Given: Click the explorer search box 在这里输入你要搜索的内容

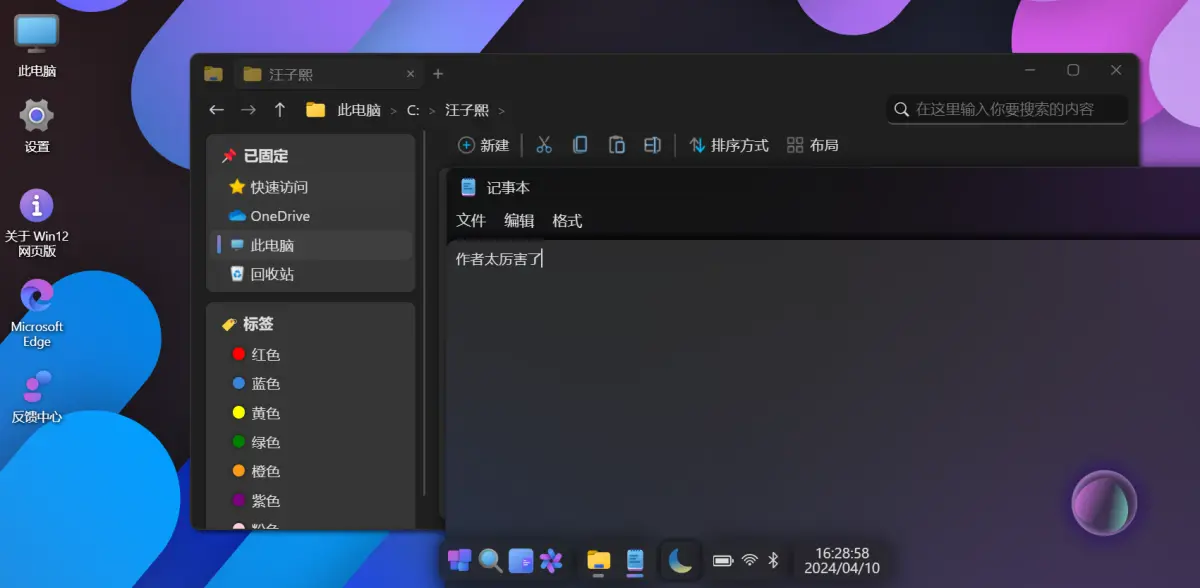Looking at the screenshot, I should [1007, 109].
